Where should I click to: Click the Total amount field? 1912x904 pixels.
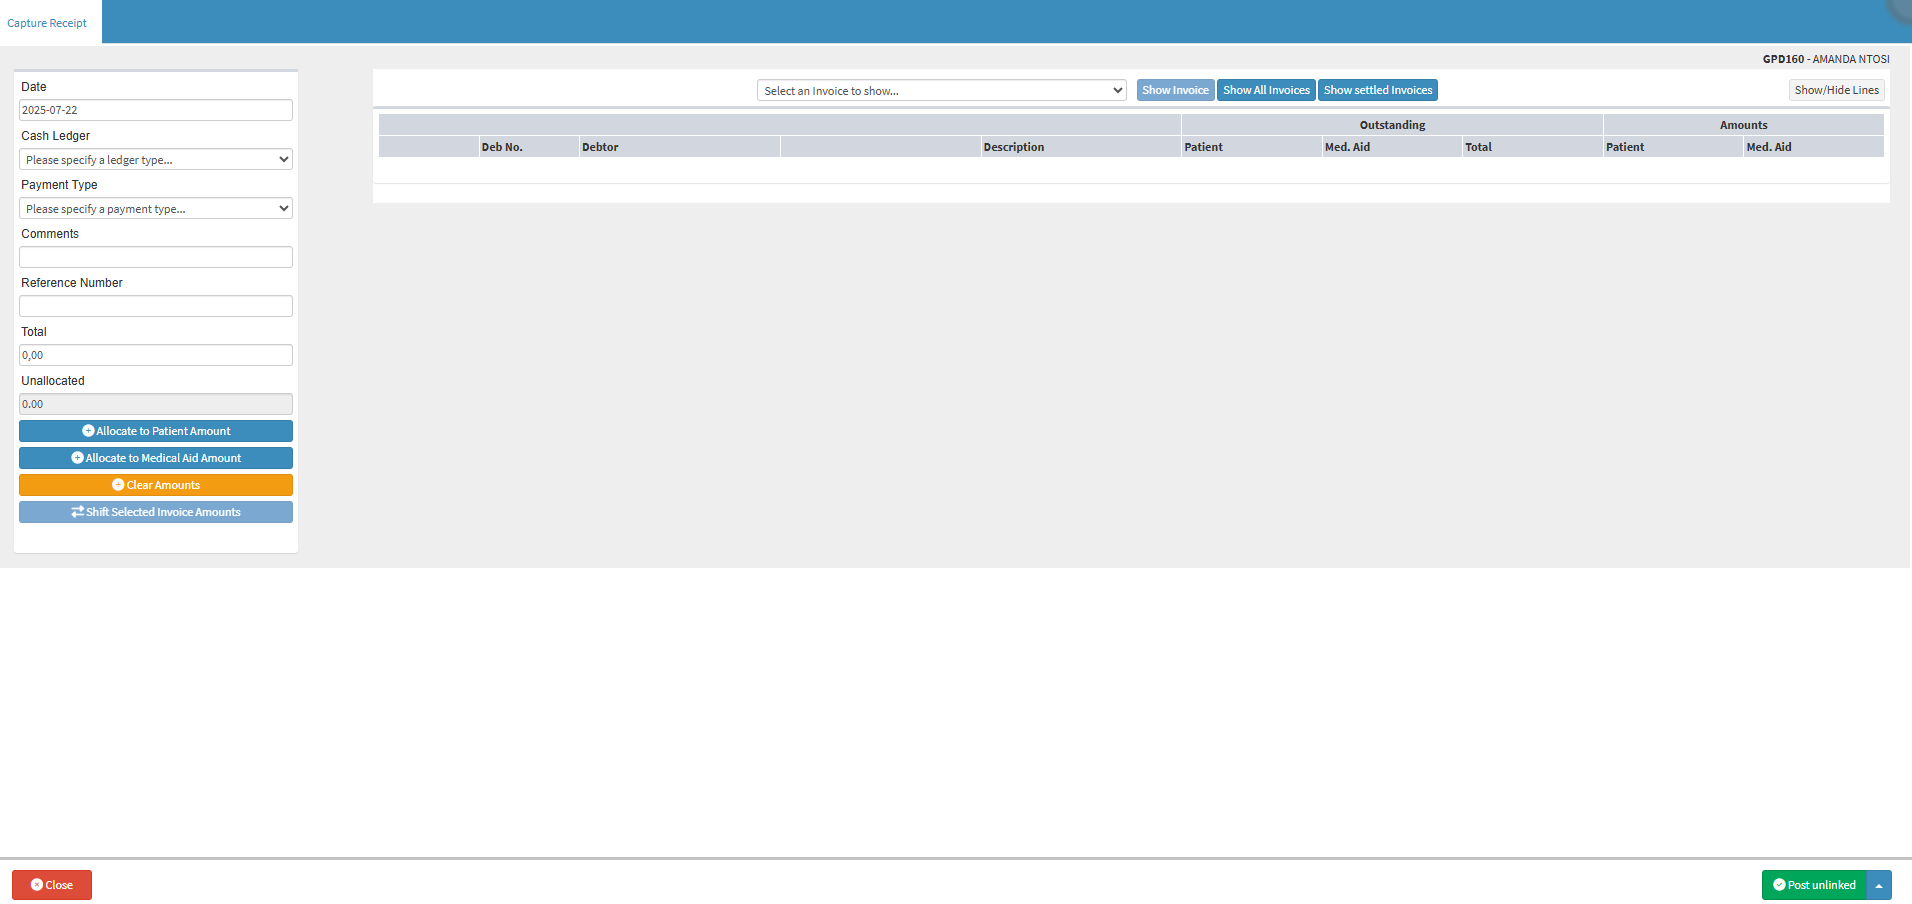point(156,355)
